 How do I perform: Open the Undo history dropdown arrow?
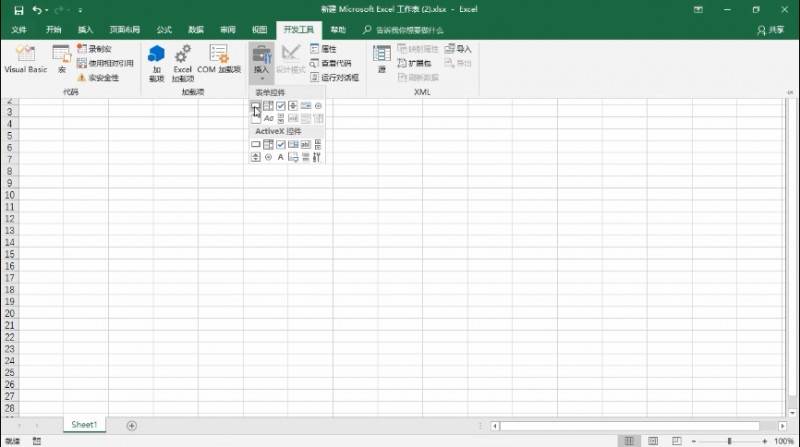click(x=46, y=10)
